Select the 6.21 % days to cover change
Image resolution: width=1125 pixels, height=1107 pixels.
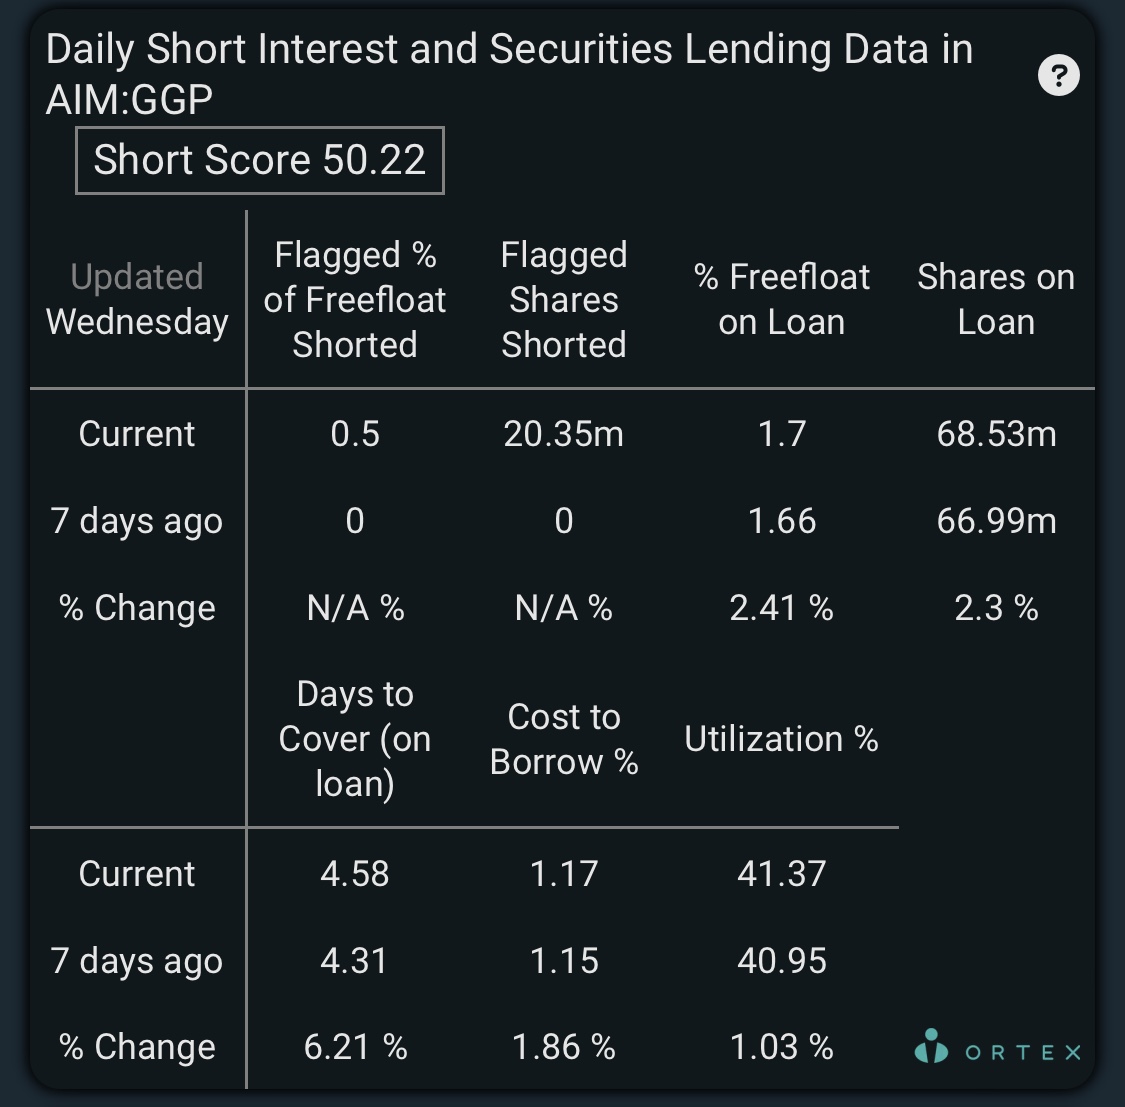click(355, 1047)
